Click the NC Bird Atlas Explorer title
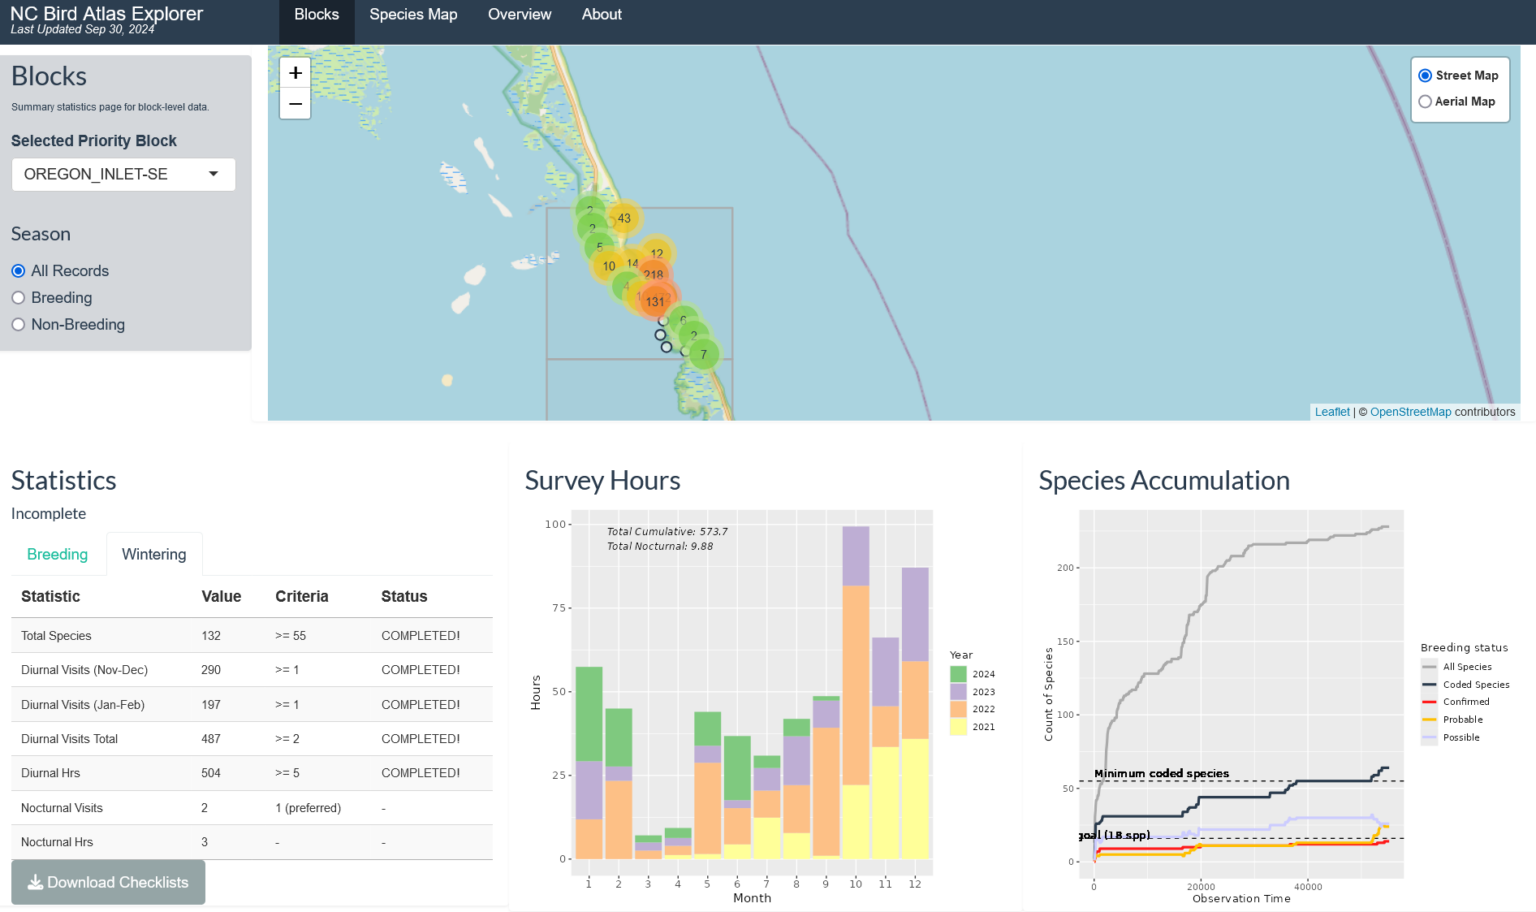This screenshot has height=912, width=1536. pyautogui.click(x=107, y=14)
